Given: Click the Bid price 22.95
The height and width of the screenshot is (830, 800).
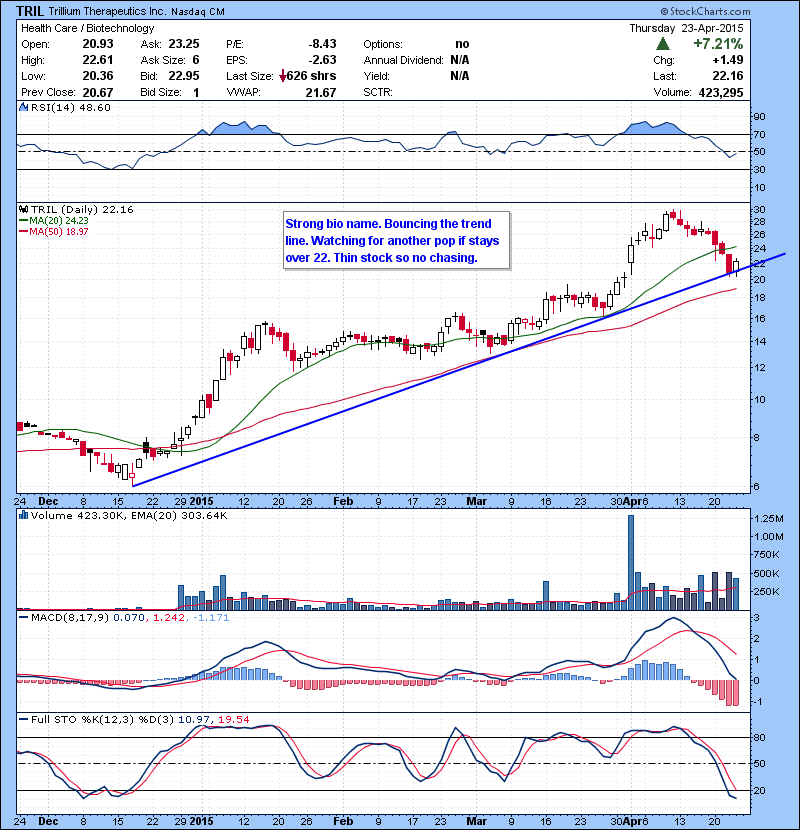Looking at the screenshot, I should tap(184, 76).
